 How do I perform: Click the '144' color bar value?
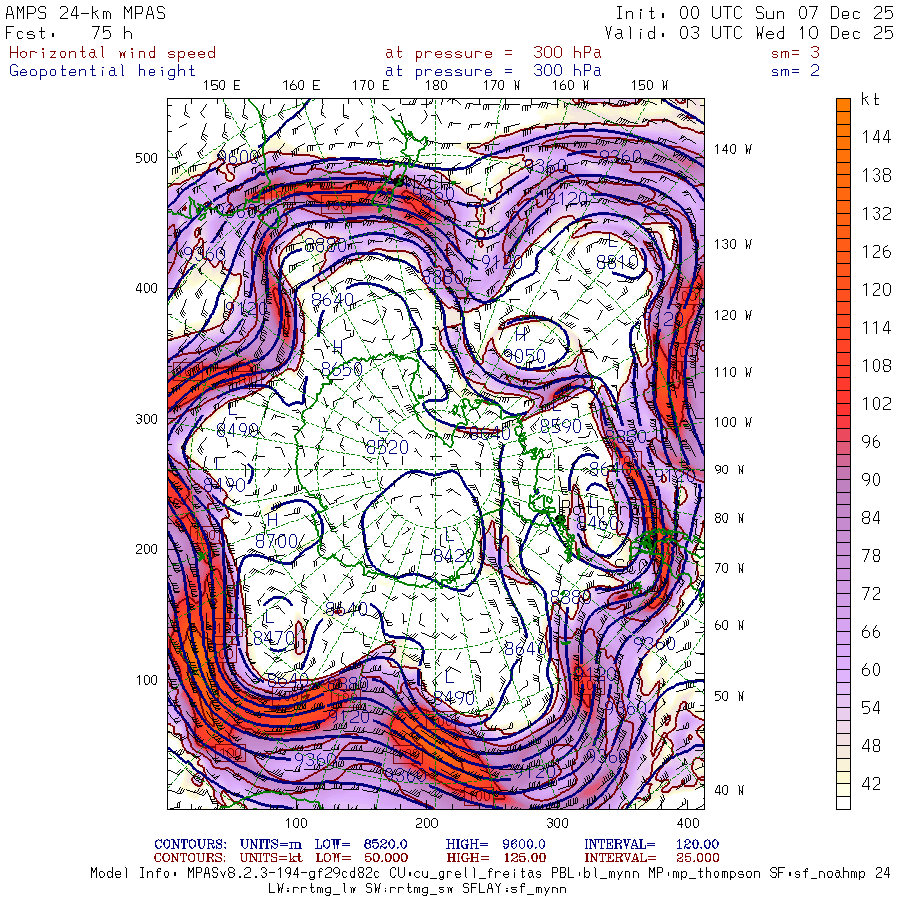pos(876,137)
